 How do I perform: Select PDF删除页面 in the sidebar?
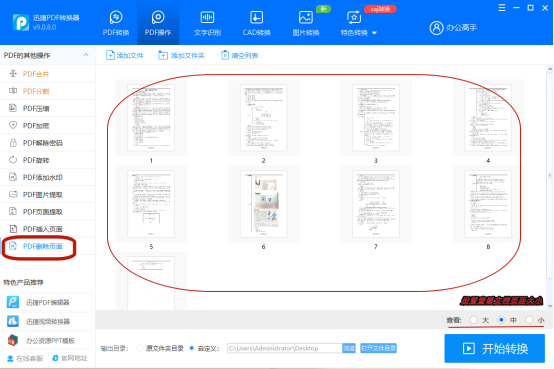pyautogui.click(x=48, y=246)
